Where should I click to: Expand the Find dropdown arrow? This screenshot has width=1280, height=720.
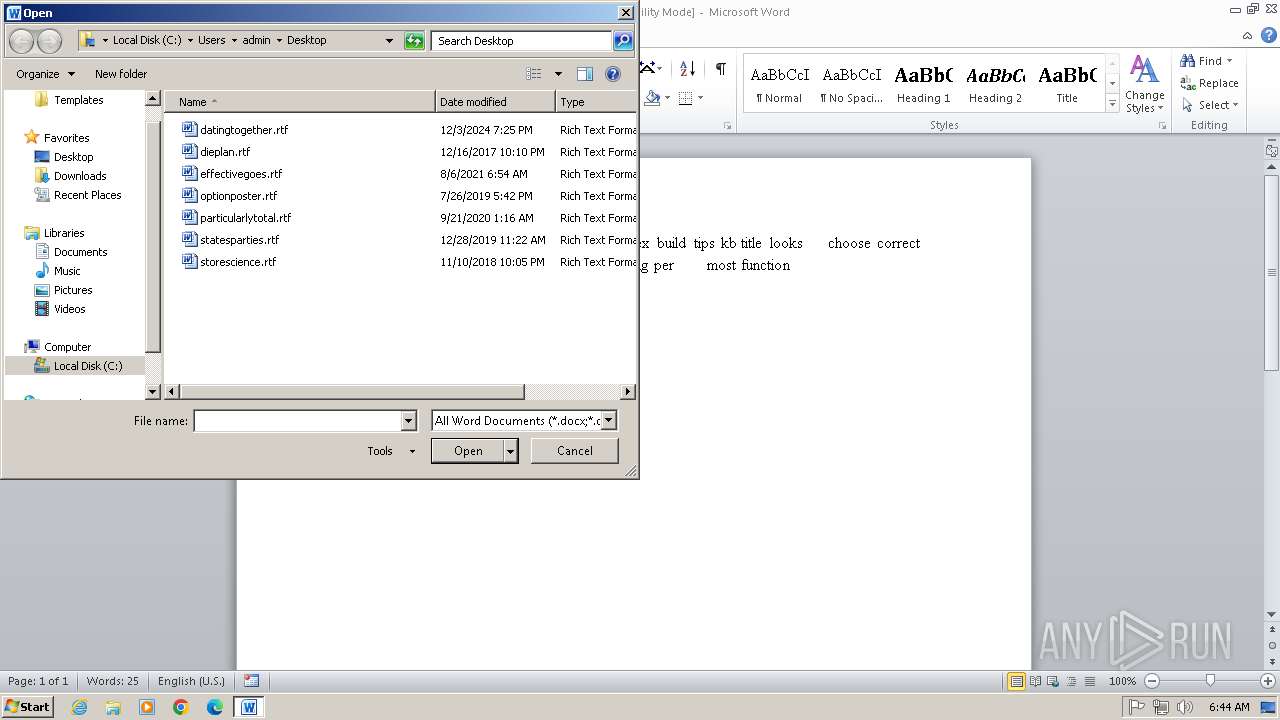(1229, 61)
